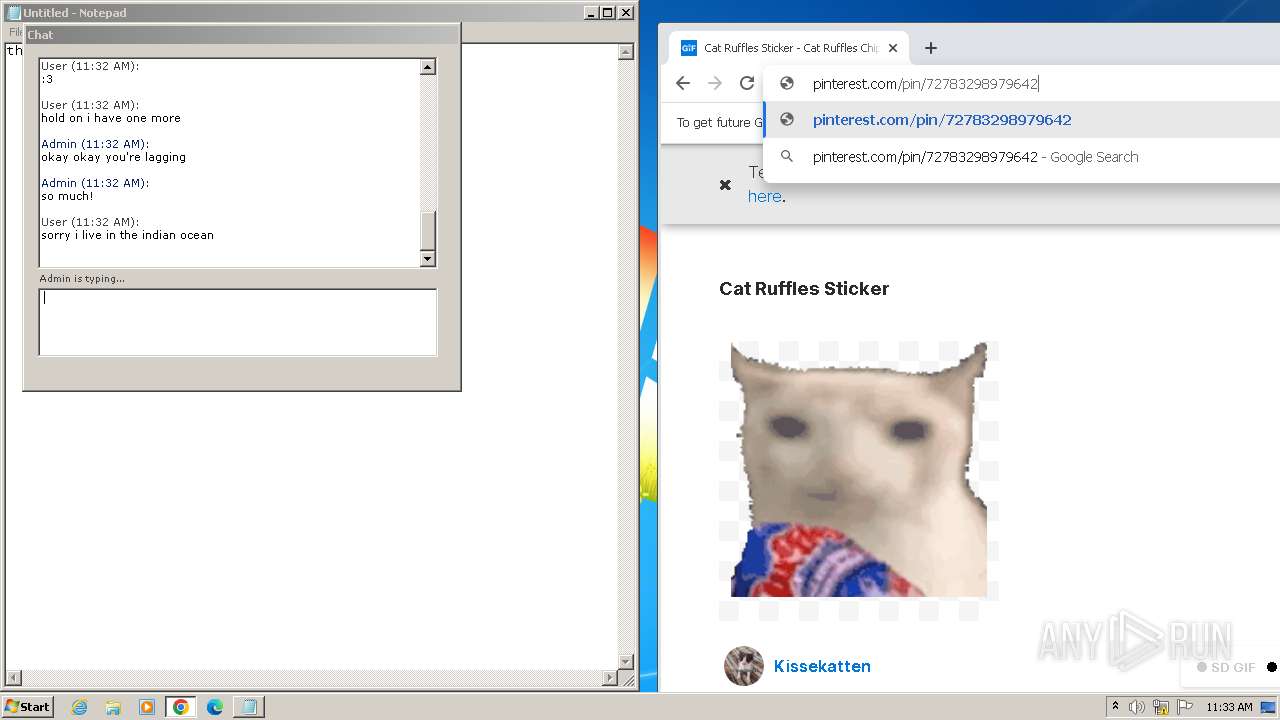The image size is (1280, 720).
Task: Click the chat scrollbar down arrow
Action: coord(428,259)
